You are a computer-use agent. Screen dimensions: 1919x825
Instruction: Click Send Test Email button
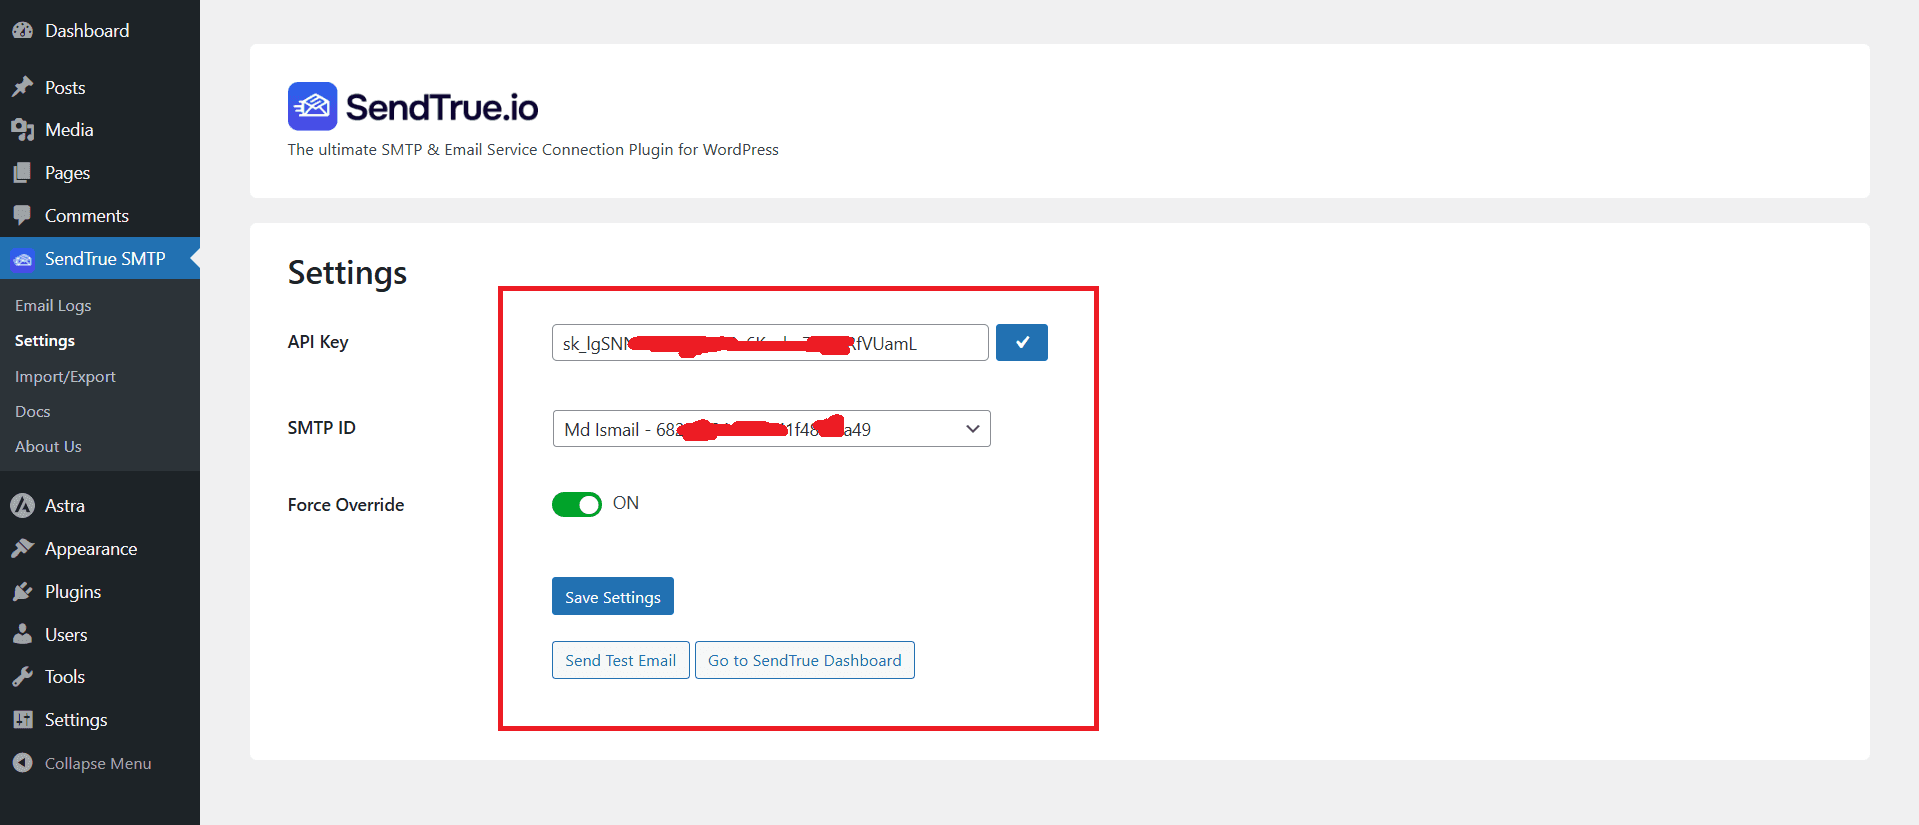coord(621,660)
